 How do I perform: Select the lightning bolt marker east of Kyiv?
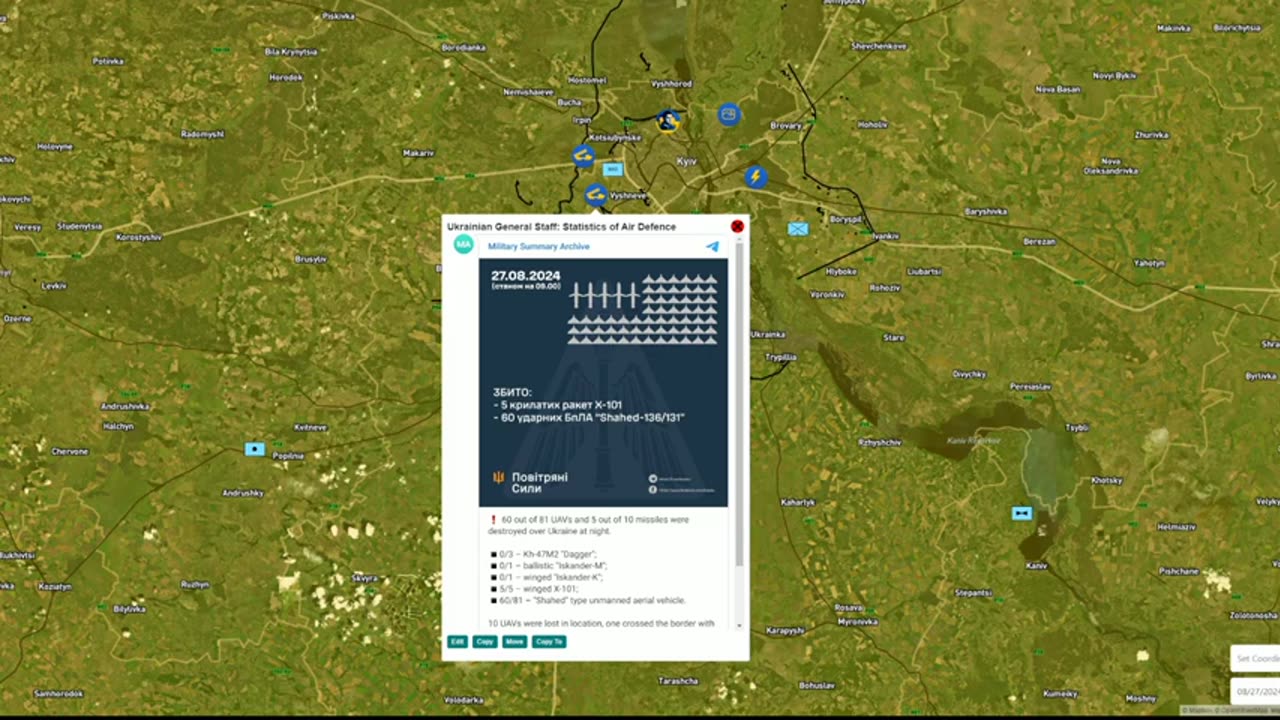(756, 177)
